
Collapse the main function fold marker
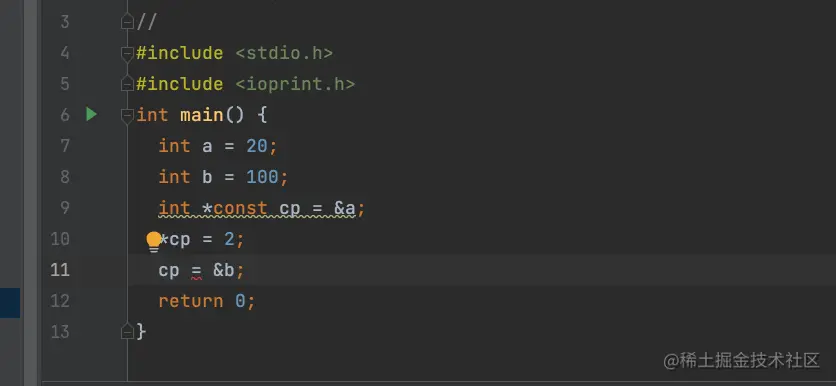pos(127,115)
